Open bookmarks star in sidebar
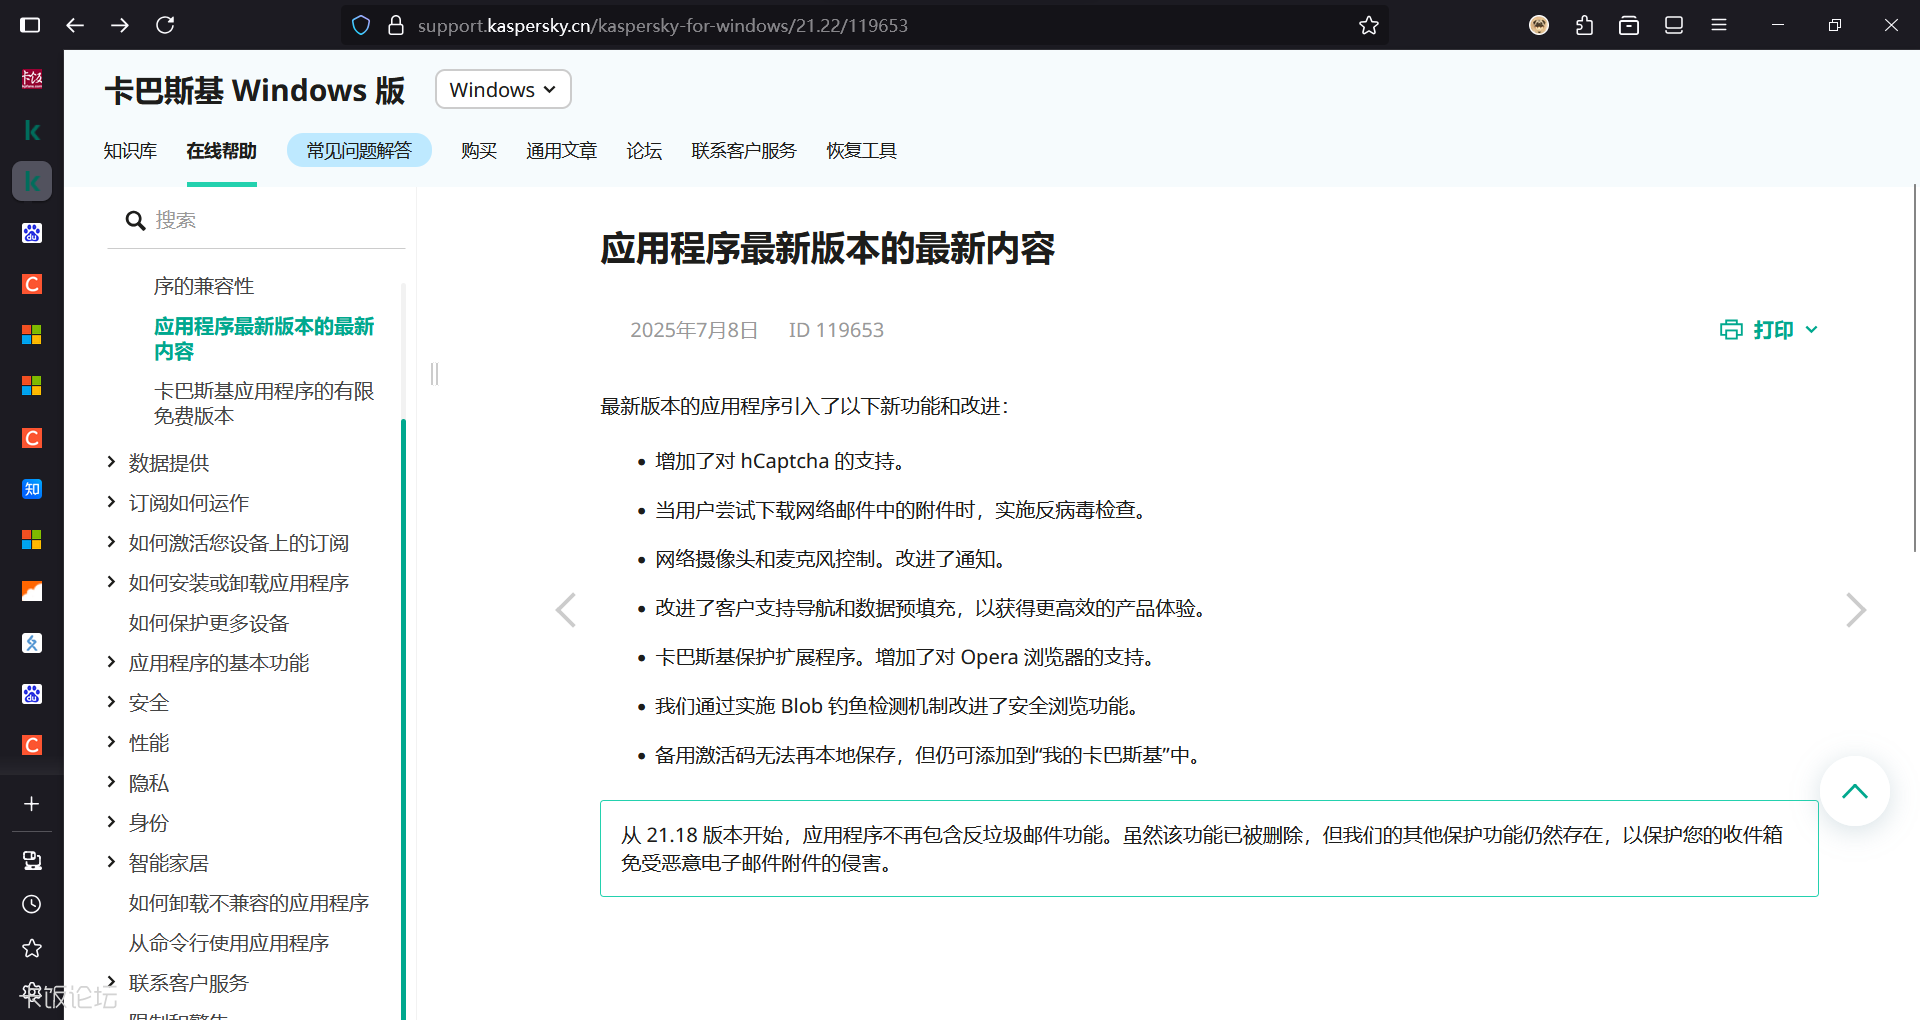1920x1020 pixels. coord(32,948)
